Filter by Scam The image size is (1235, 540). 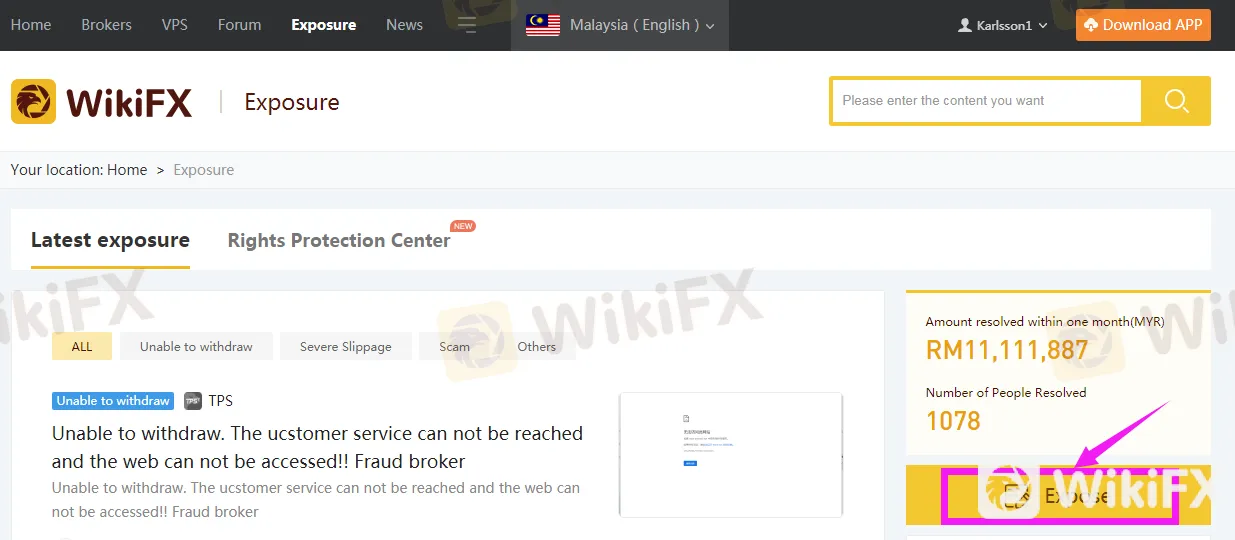(455, 346)
